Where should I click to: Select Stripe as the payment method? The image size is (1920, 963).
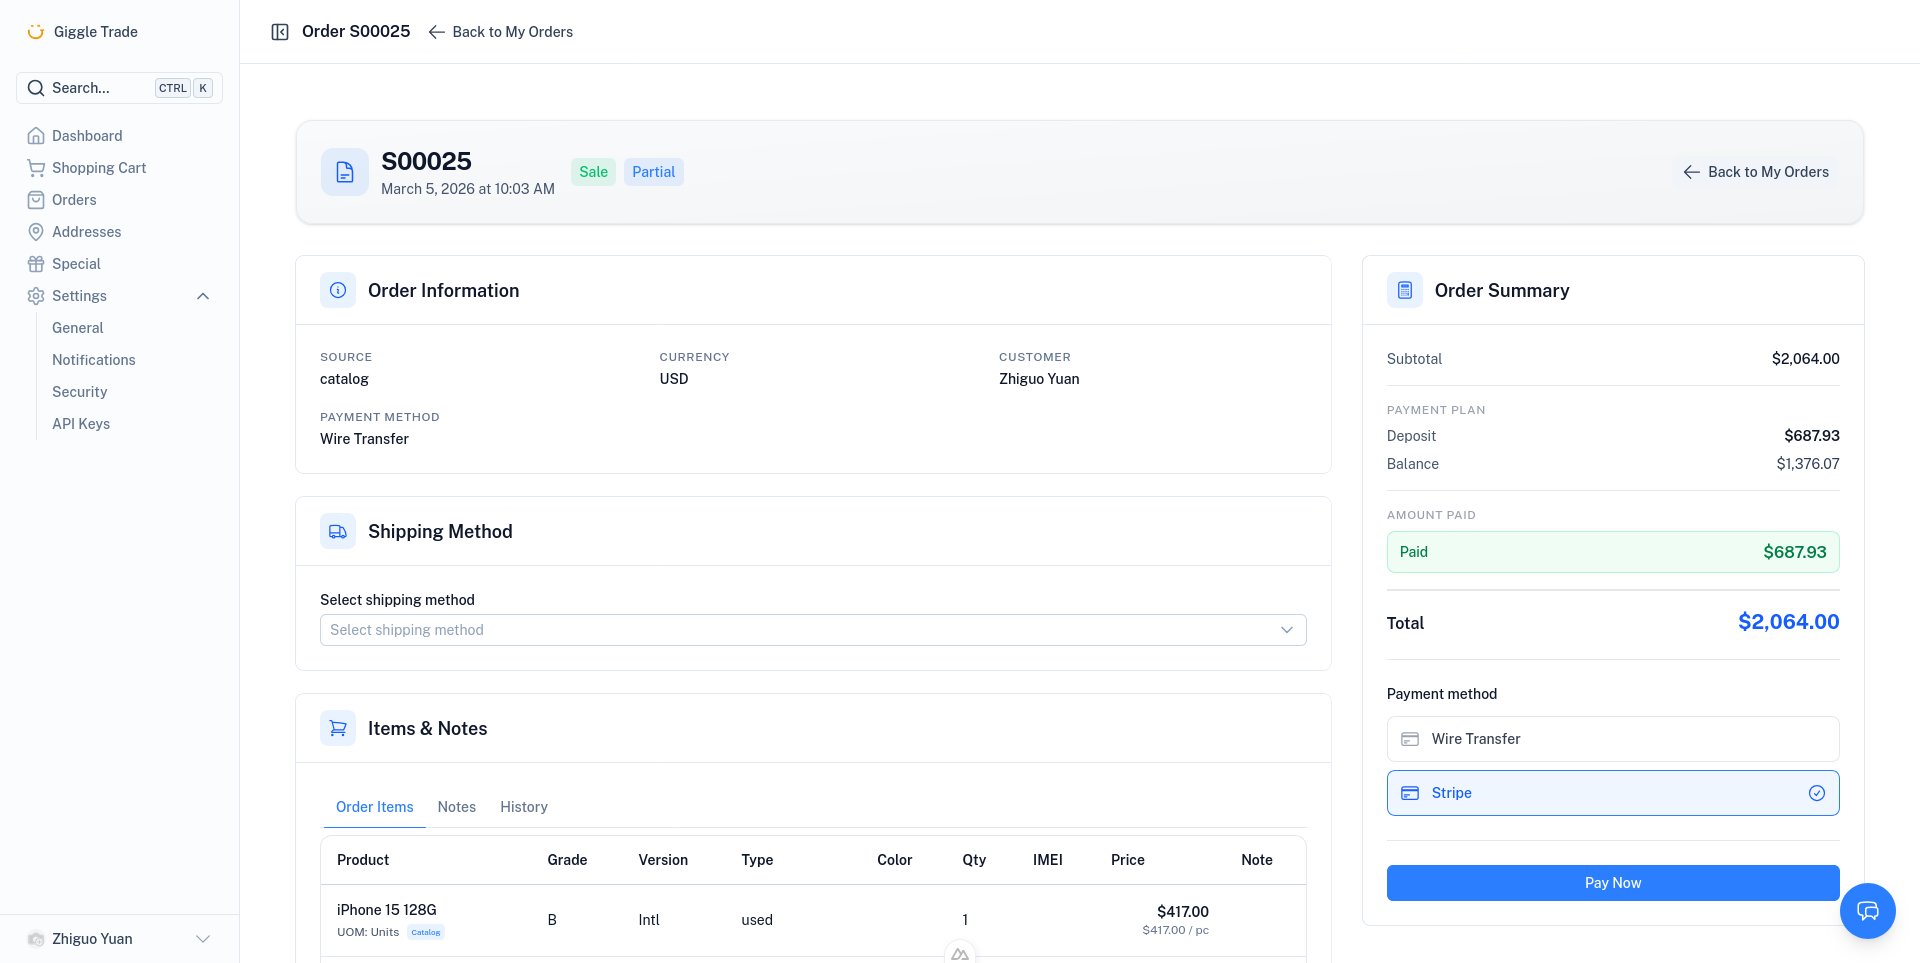1612,792
